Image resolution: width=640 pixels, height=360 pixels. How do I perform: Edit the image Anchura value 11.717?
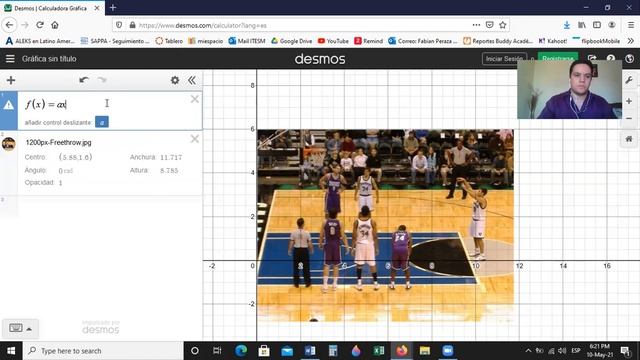(x=171, y=158)
